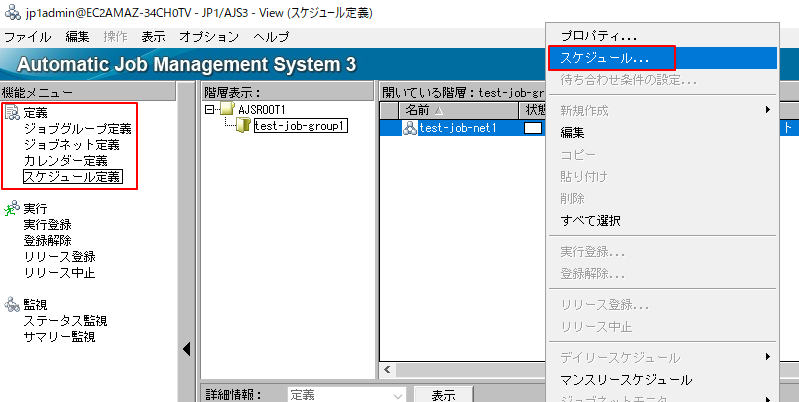Click the white status box in test-job-net1 row
The height and width of the screenshot is (402, 799).
tap(533, 128)
